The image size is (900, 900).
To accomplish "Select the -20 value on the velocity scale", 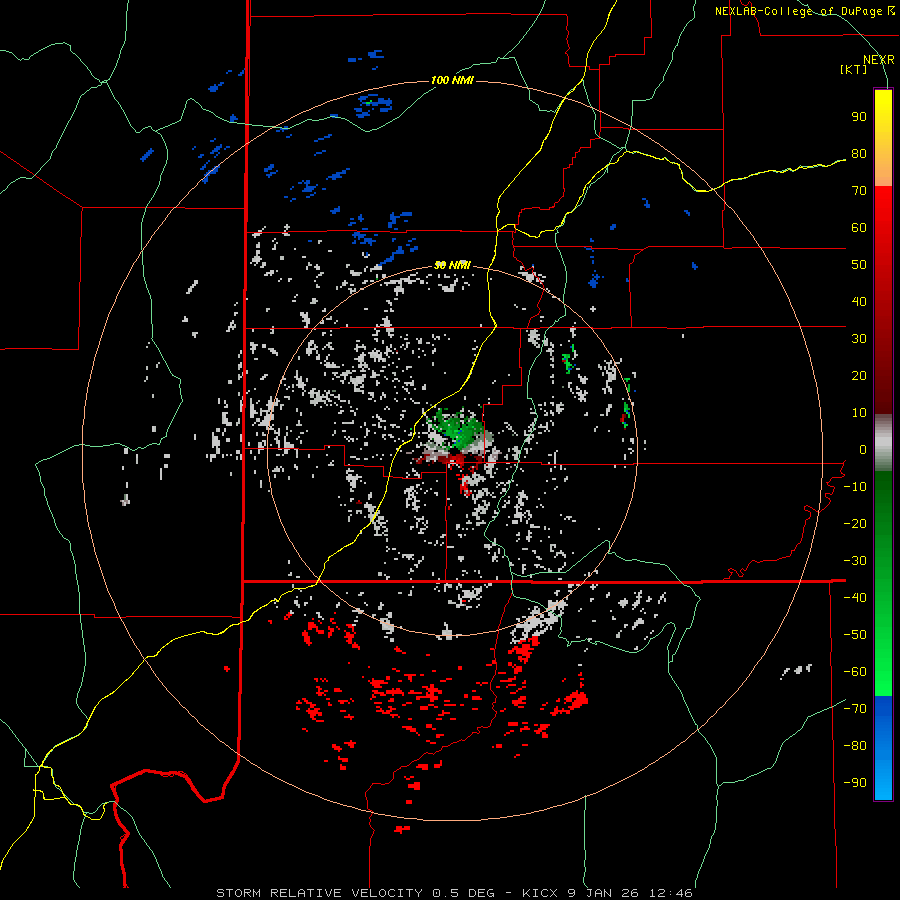I will point(855,524).
